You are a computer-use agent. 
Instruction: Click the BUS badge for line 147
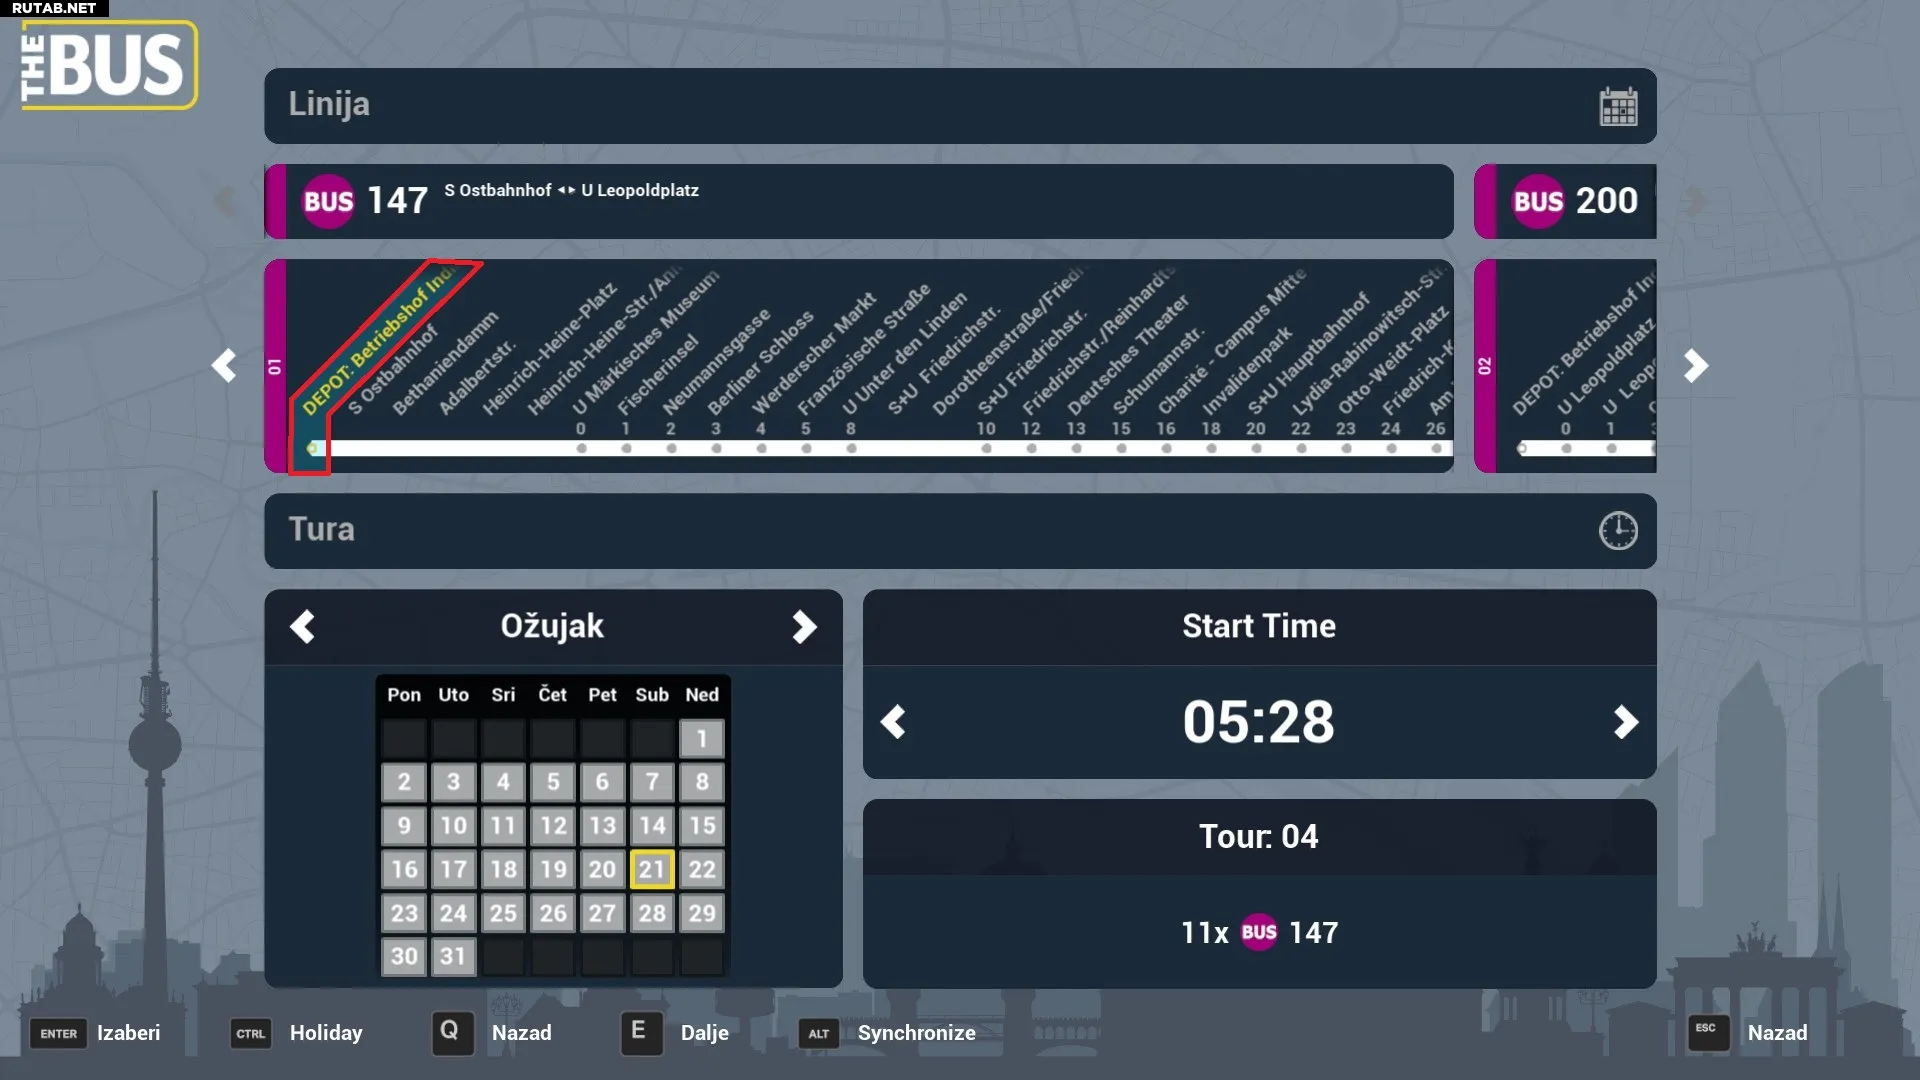328,202
